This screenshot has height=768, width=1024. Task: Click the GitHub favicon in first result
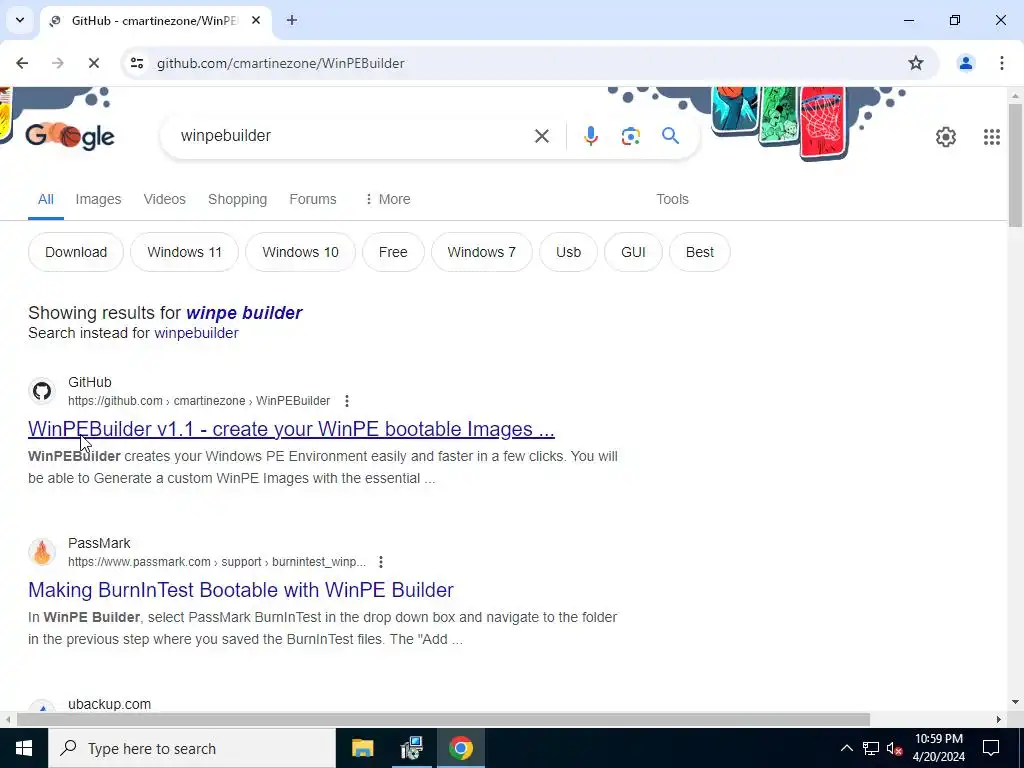(x=42, y=391)
